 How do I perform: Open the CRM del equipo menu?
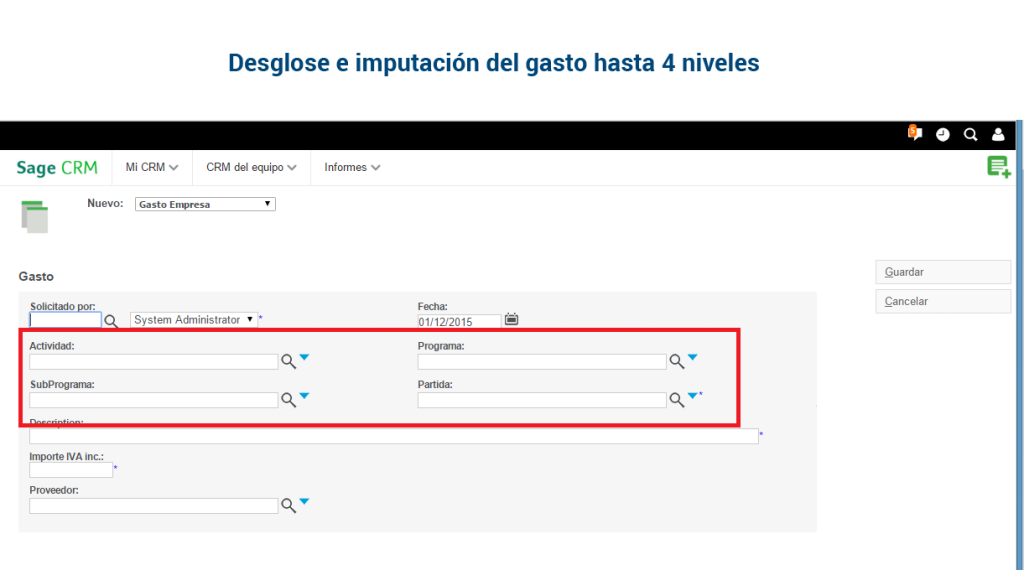coord(251,168)
